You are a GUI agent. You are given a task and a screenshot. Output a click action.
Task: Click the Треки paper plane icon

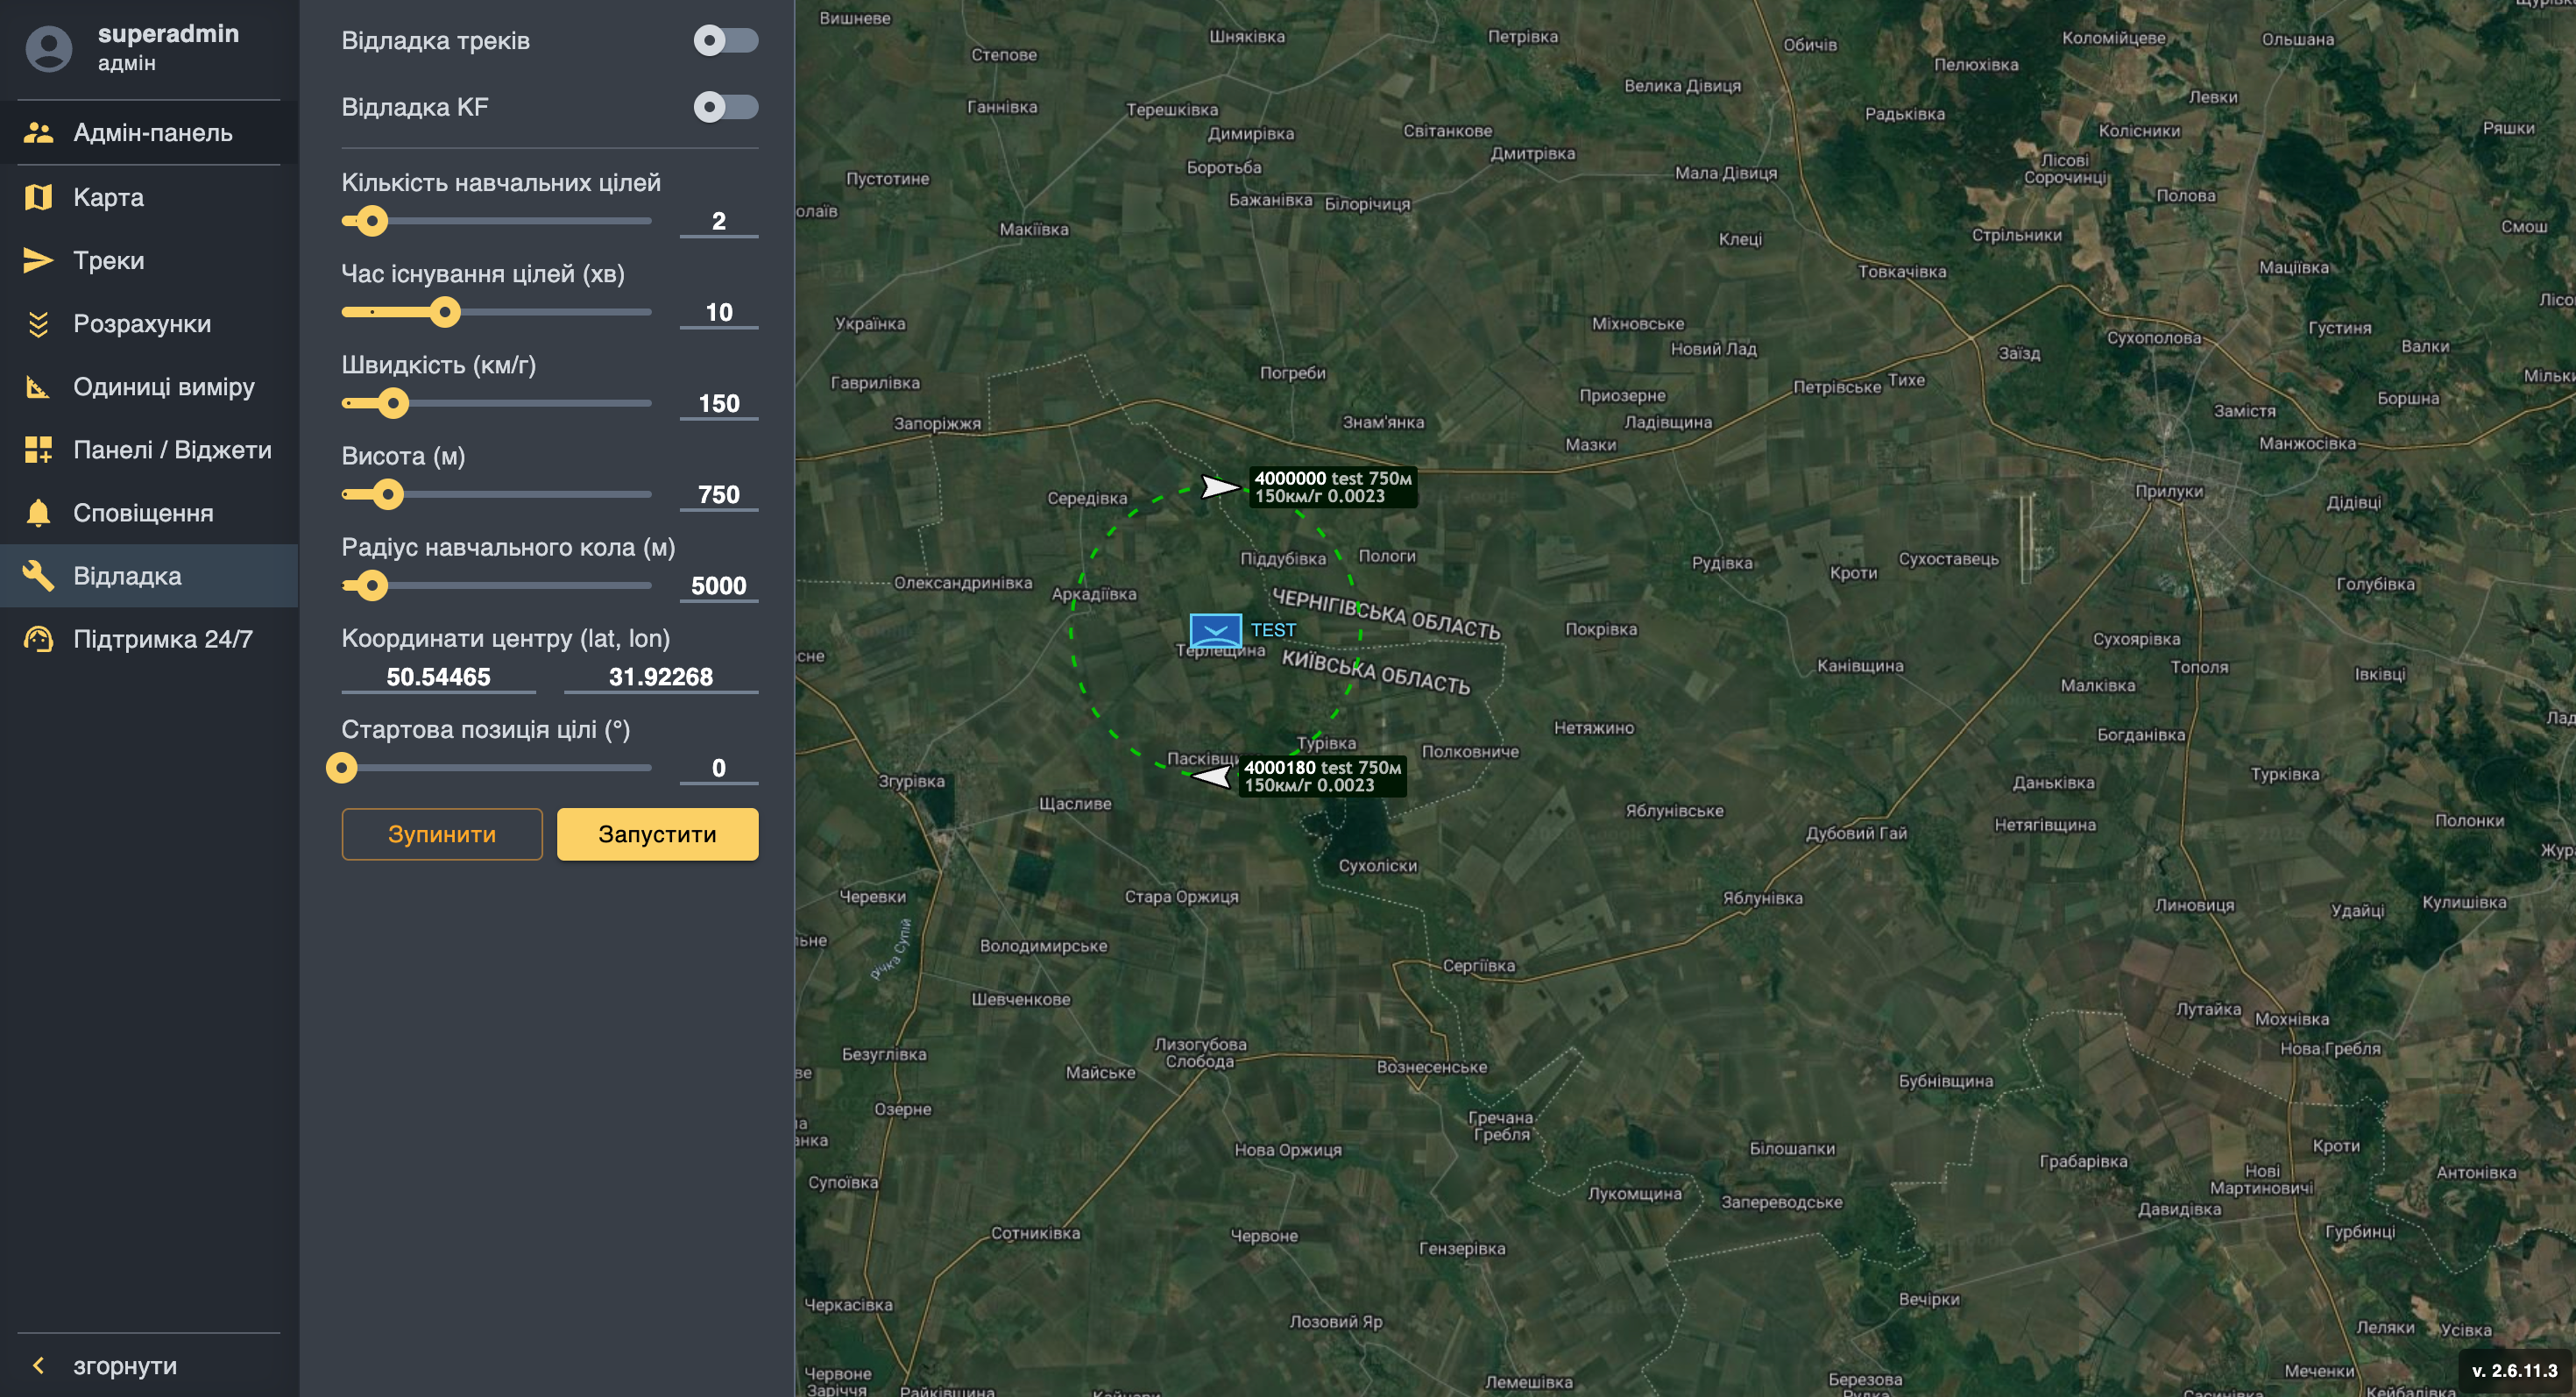[x=38, y=260]
